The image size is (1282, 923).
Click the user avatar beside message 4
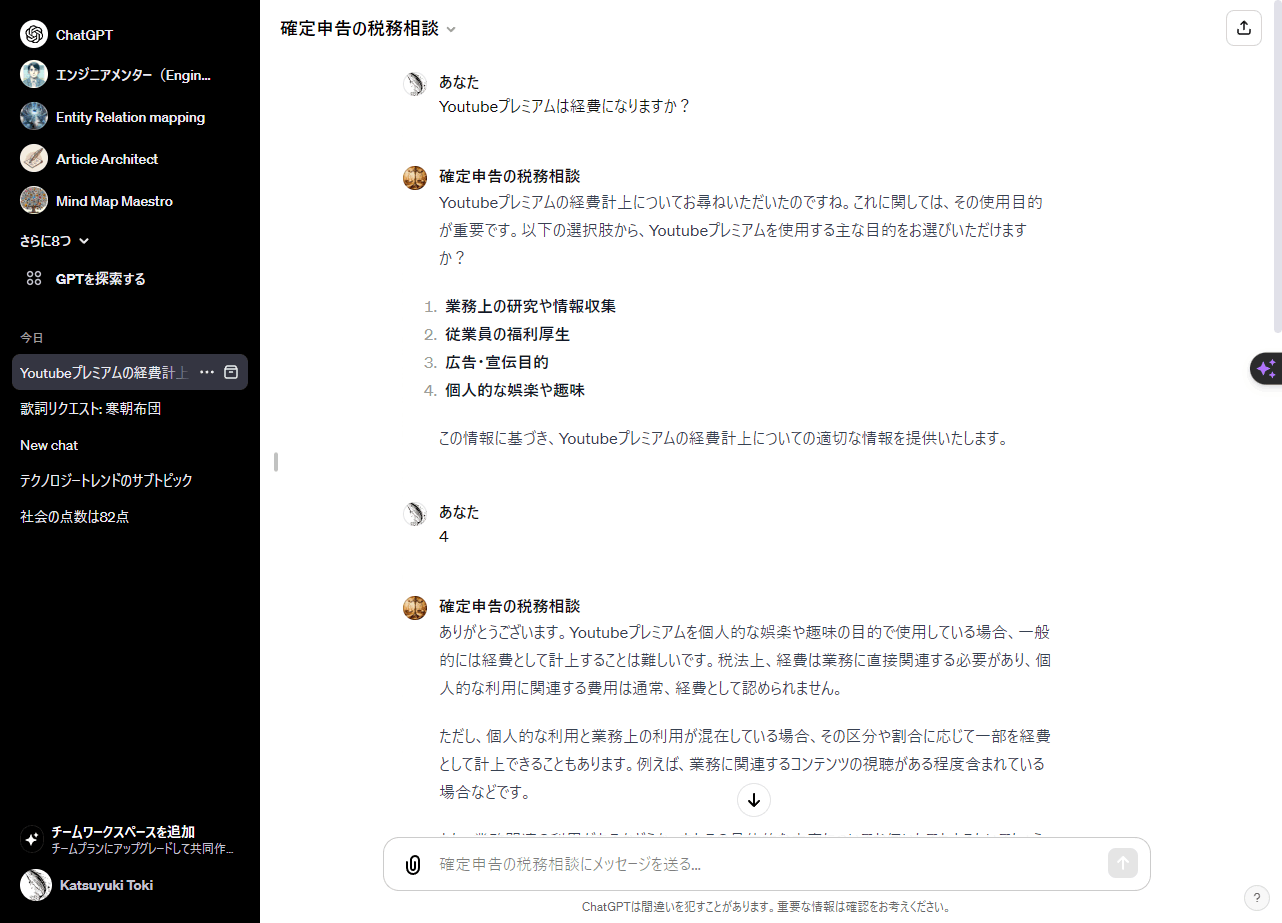(x=415, y=514)
